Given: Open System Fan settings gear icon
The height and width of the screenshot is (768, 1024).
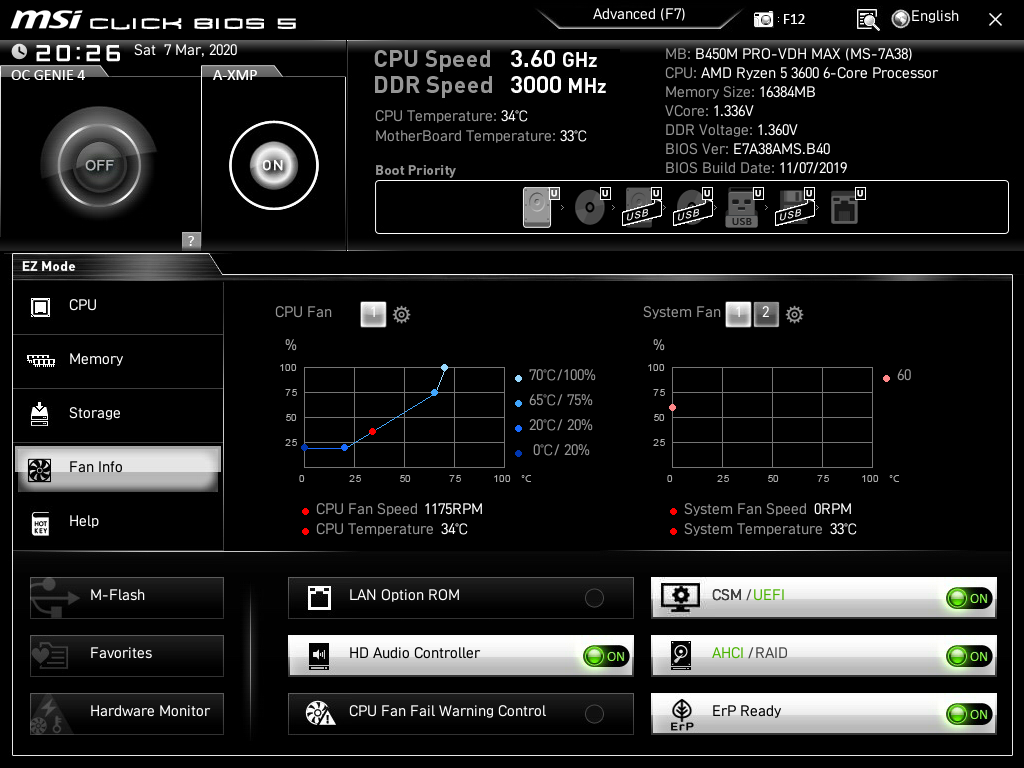Looking at the screenshot, I should pos(794,315).
